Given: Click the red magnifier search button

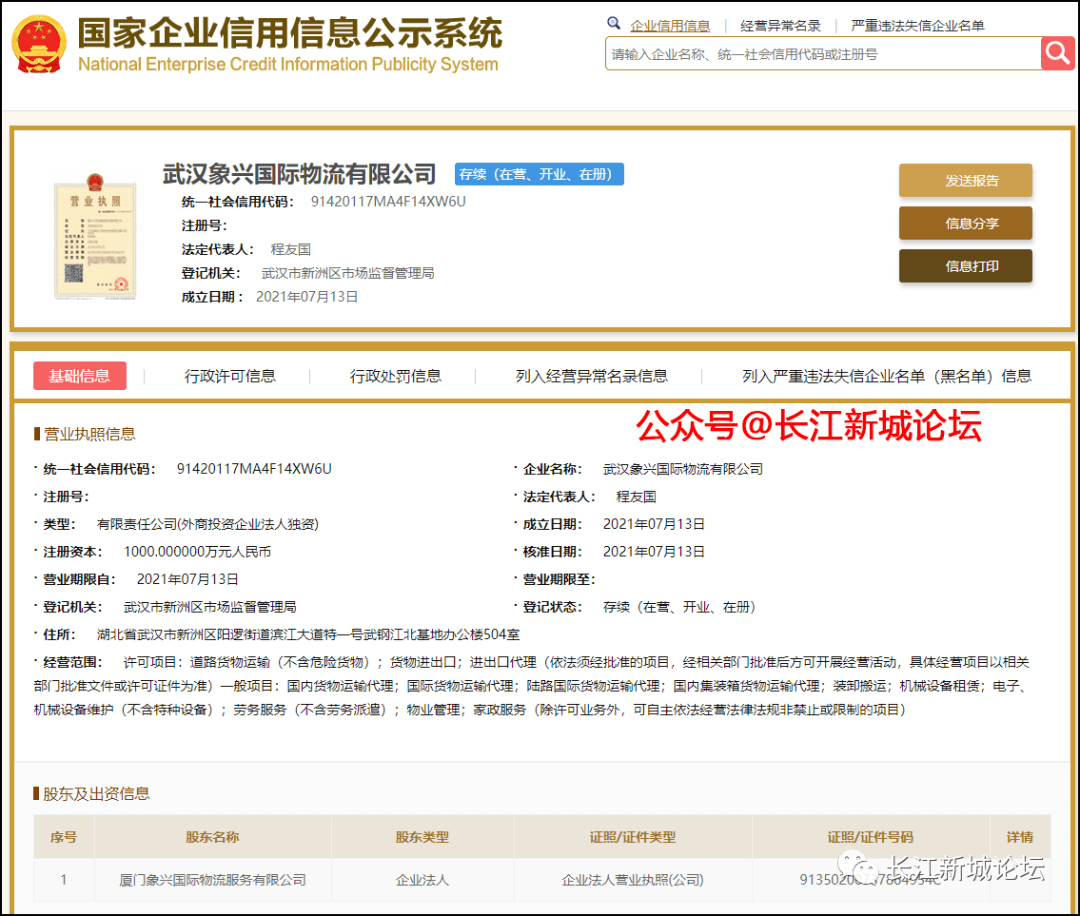Looking at the screenshot, I should click(x=1056, y=53).
